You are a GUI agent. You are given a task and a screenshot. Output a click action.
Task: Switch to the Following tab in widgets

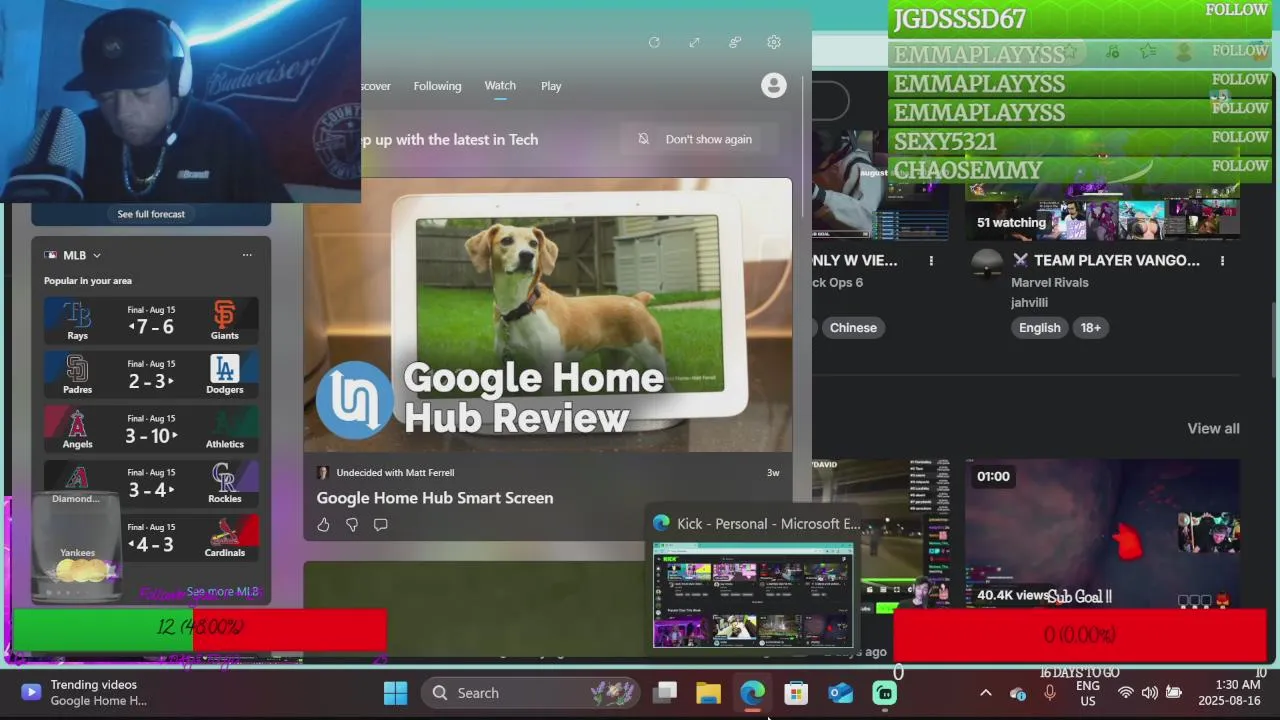pyautogui.click(x=437, y=86)
